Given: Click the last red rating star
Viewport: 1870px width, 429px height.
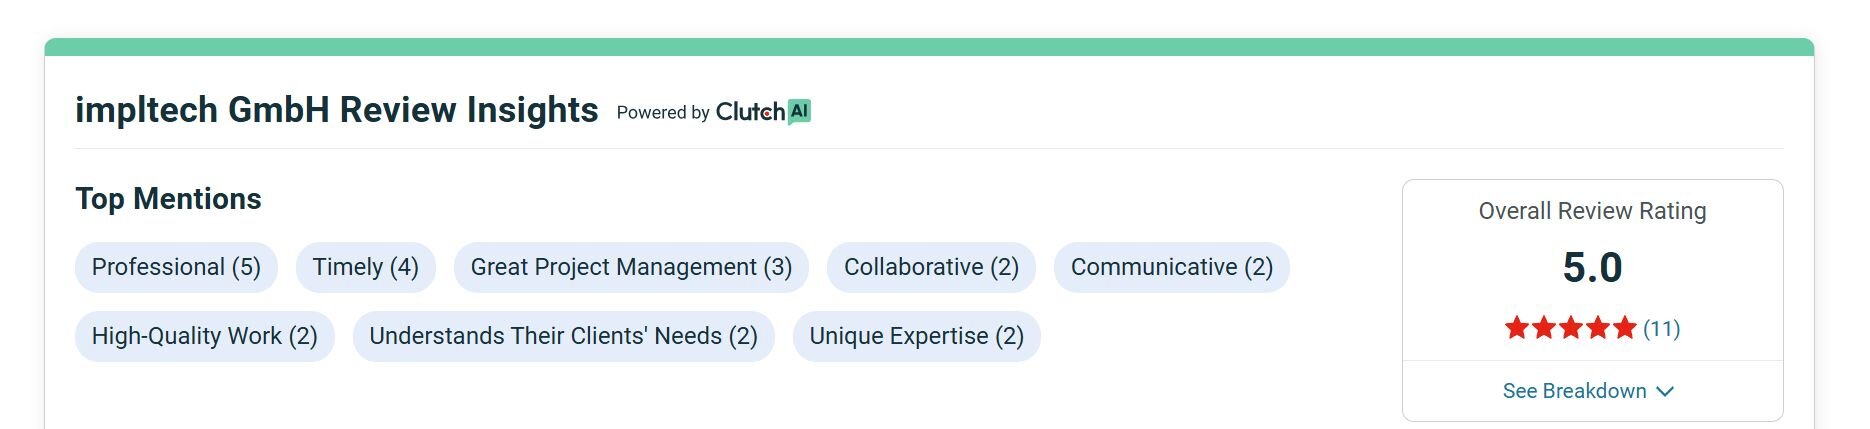Looking at the screenshot, I should [x=1625, y=328].
